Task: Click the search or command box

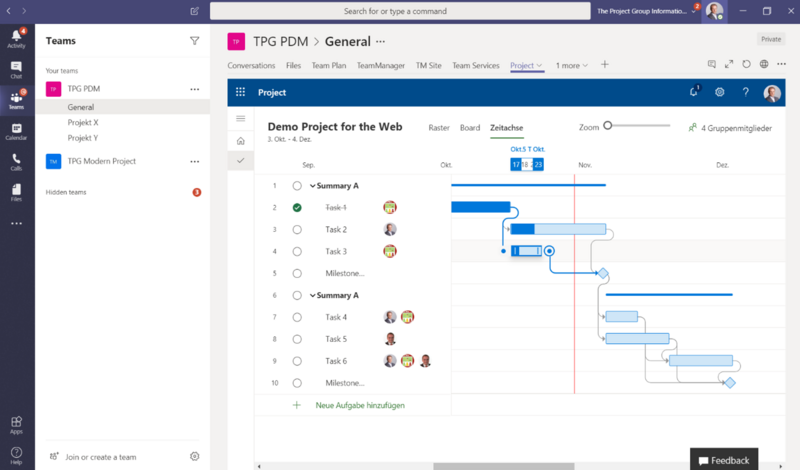Action: coord(400,11)
